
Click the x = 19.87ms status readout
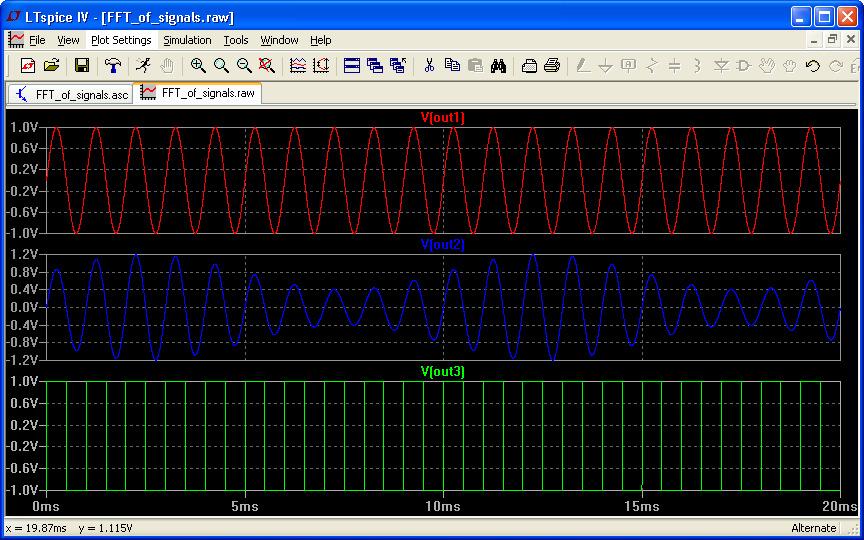click(37, 529)
